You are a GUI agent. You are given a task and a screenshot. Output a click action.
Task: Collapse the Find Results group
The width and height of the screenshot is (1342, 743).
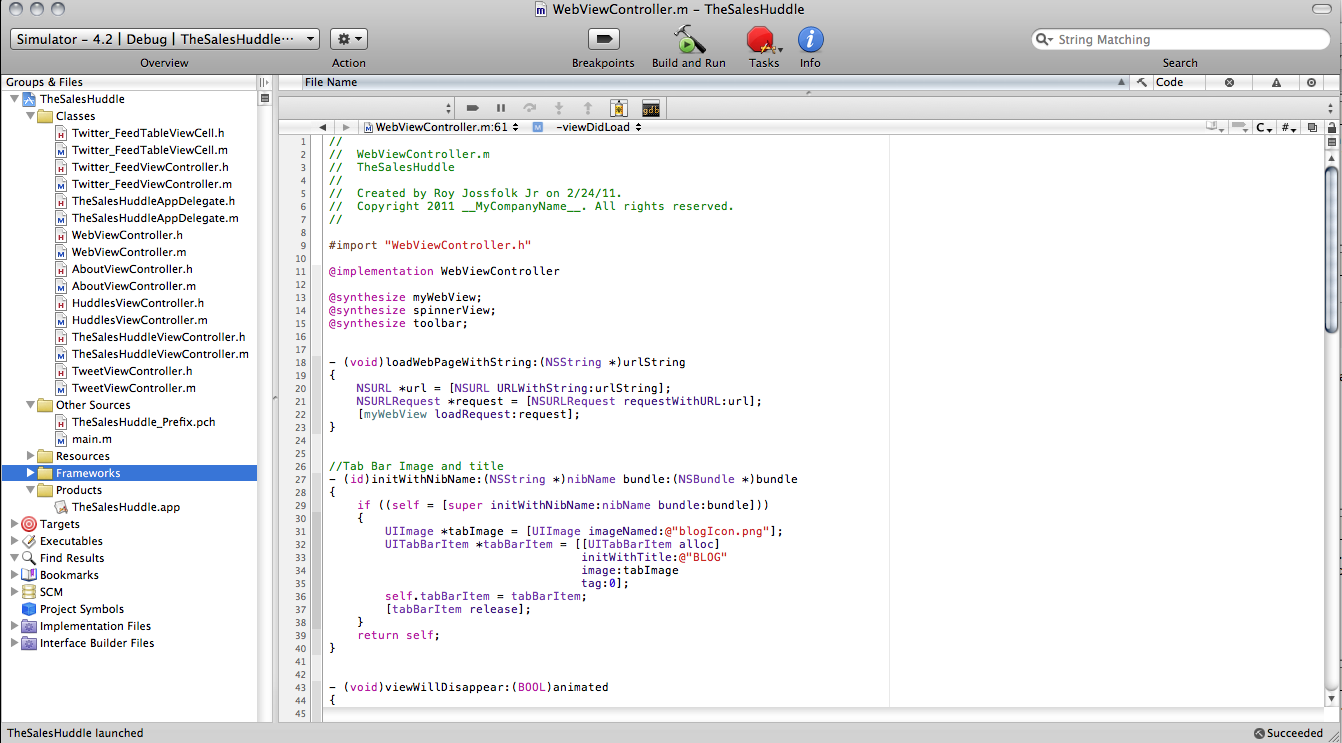(14, 558)
